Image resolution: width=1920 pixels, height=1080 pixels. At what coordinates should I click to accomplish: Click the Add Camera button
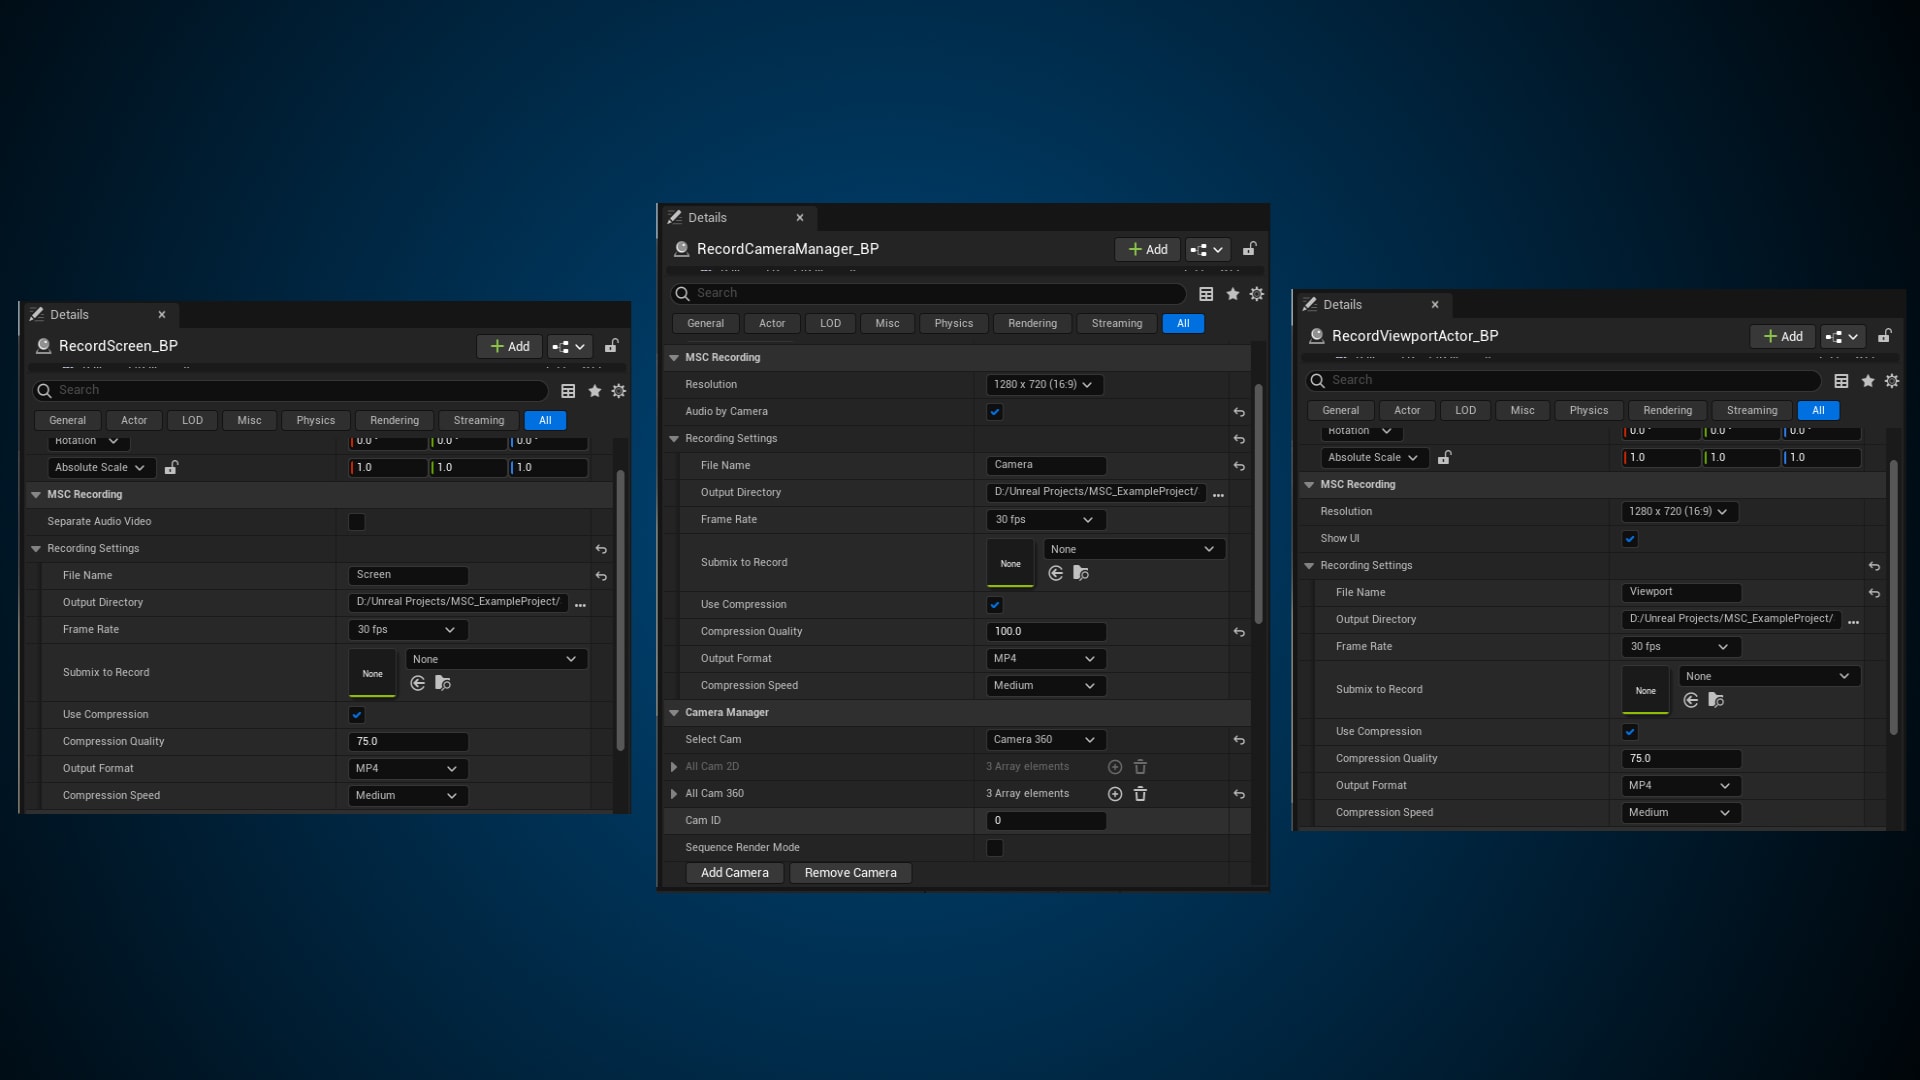click(x=734, y=872)
